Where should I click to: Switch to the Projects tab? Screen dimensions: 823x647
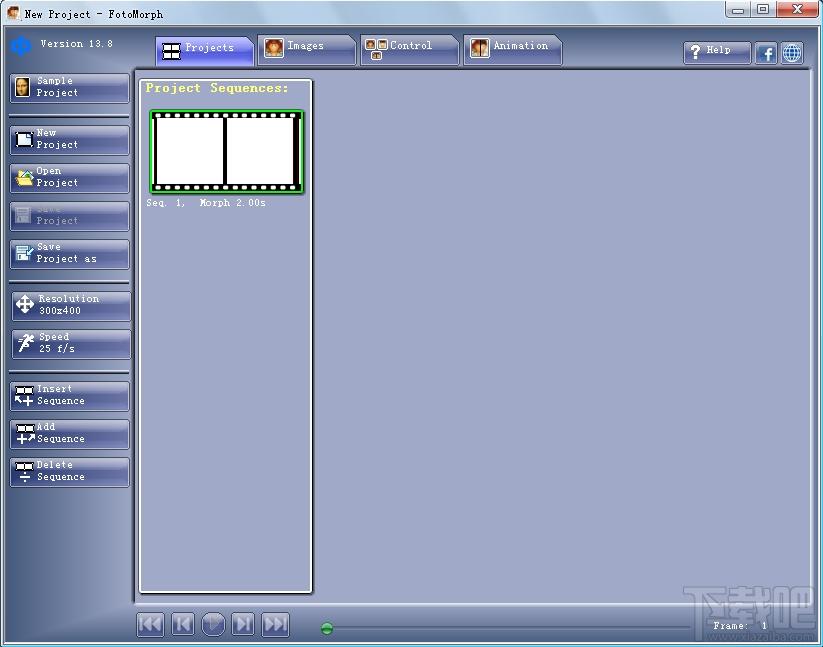tap(205, 51)
